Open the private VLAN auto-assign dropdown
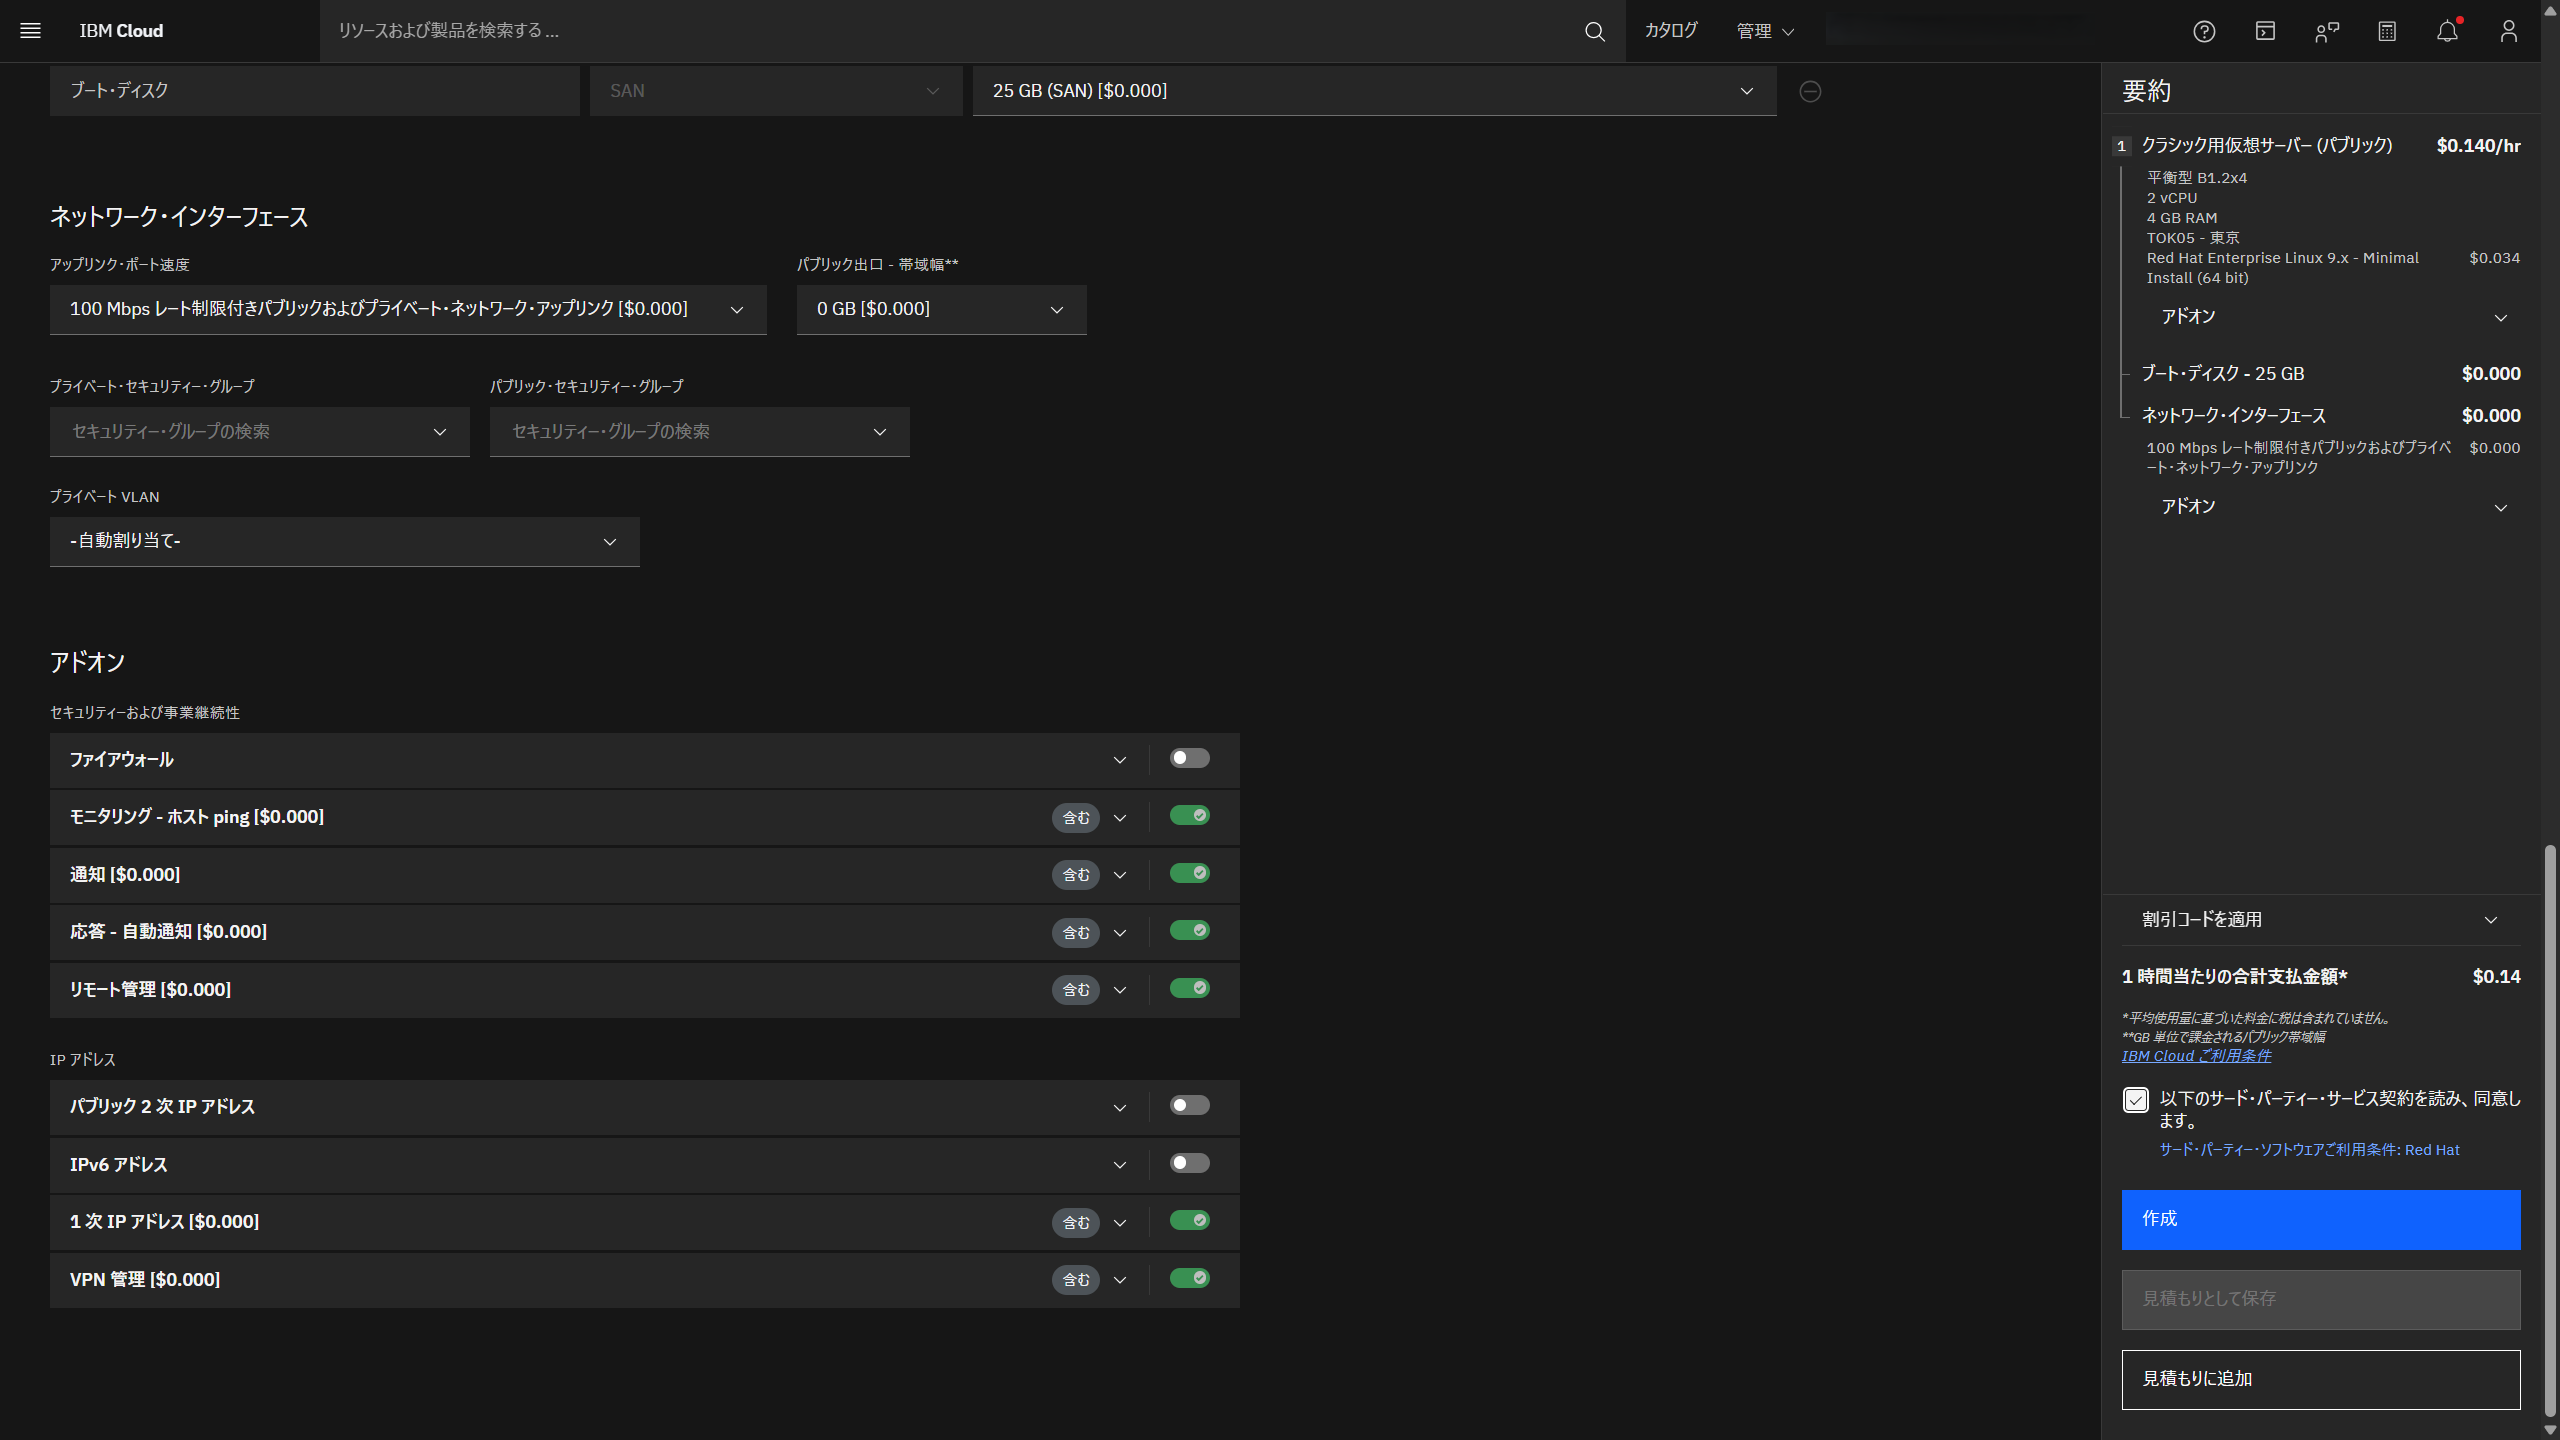The height and width of the screenshot is (1440, 2560). click(x=344, y=541)
